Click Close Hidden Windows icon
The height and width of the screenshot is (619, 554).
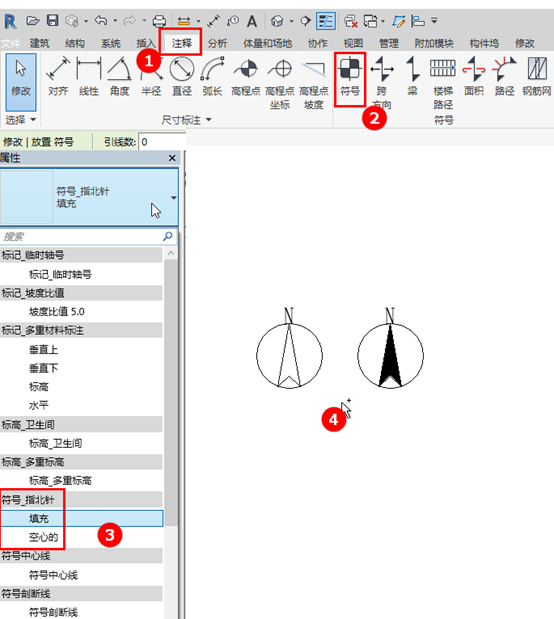click(x=350, y=21)
